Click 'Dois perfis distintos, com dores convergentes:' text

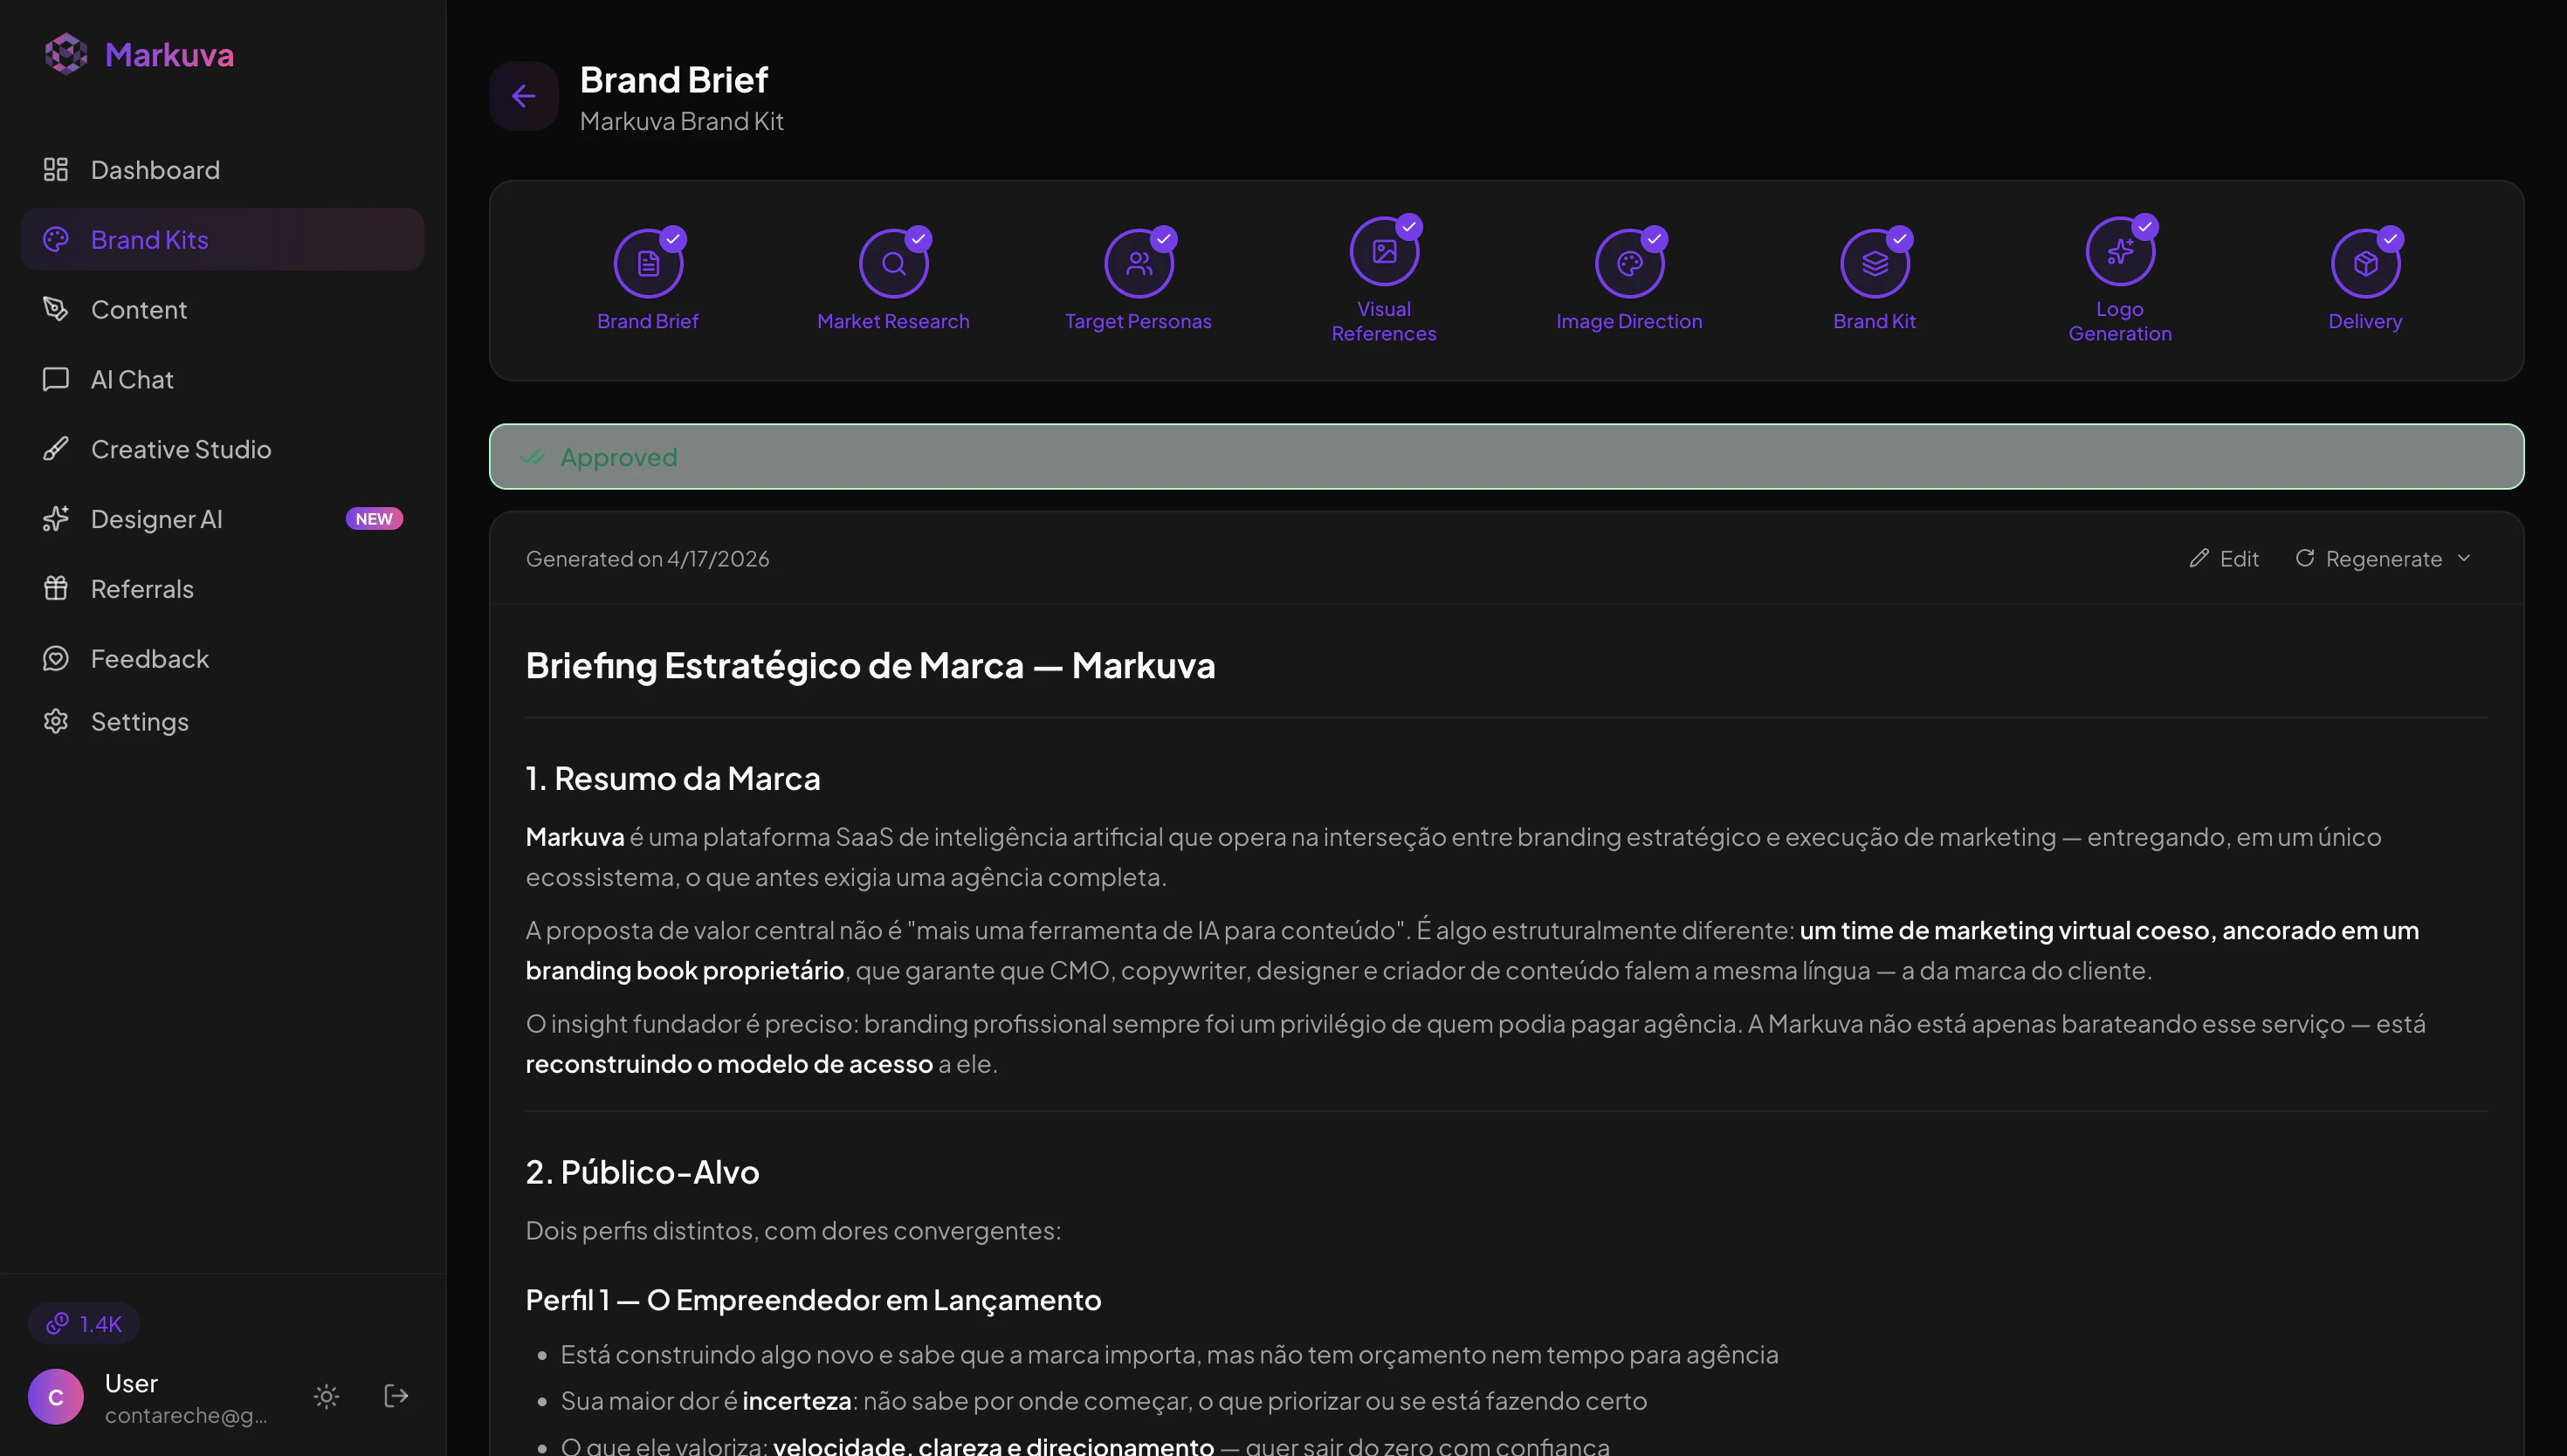point(793,1231)
